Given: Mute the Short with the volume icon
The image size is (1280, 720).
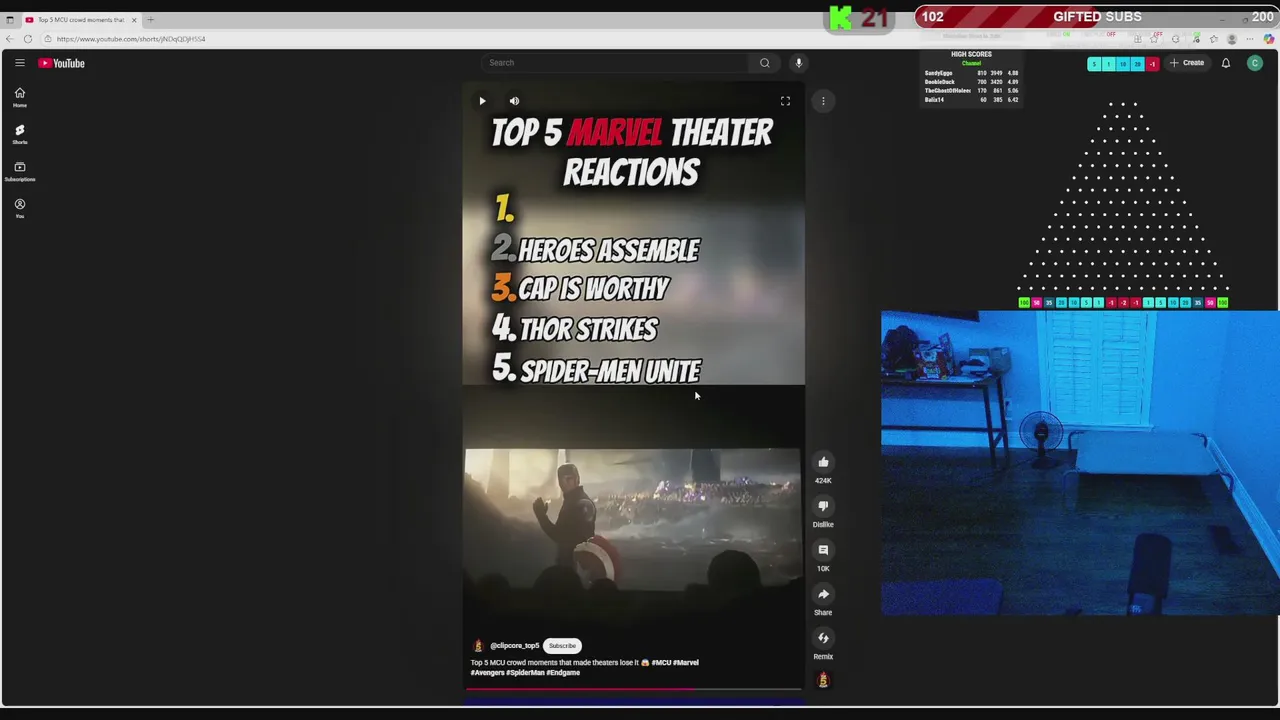Looking at the screenshot, I should click(x=514, y=101).
